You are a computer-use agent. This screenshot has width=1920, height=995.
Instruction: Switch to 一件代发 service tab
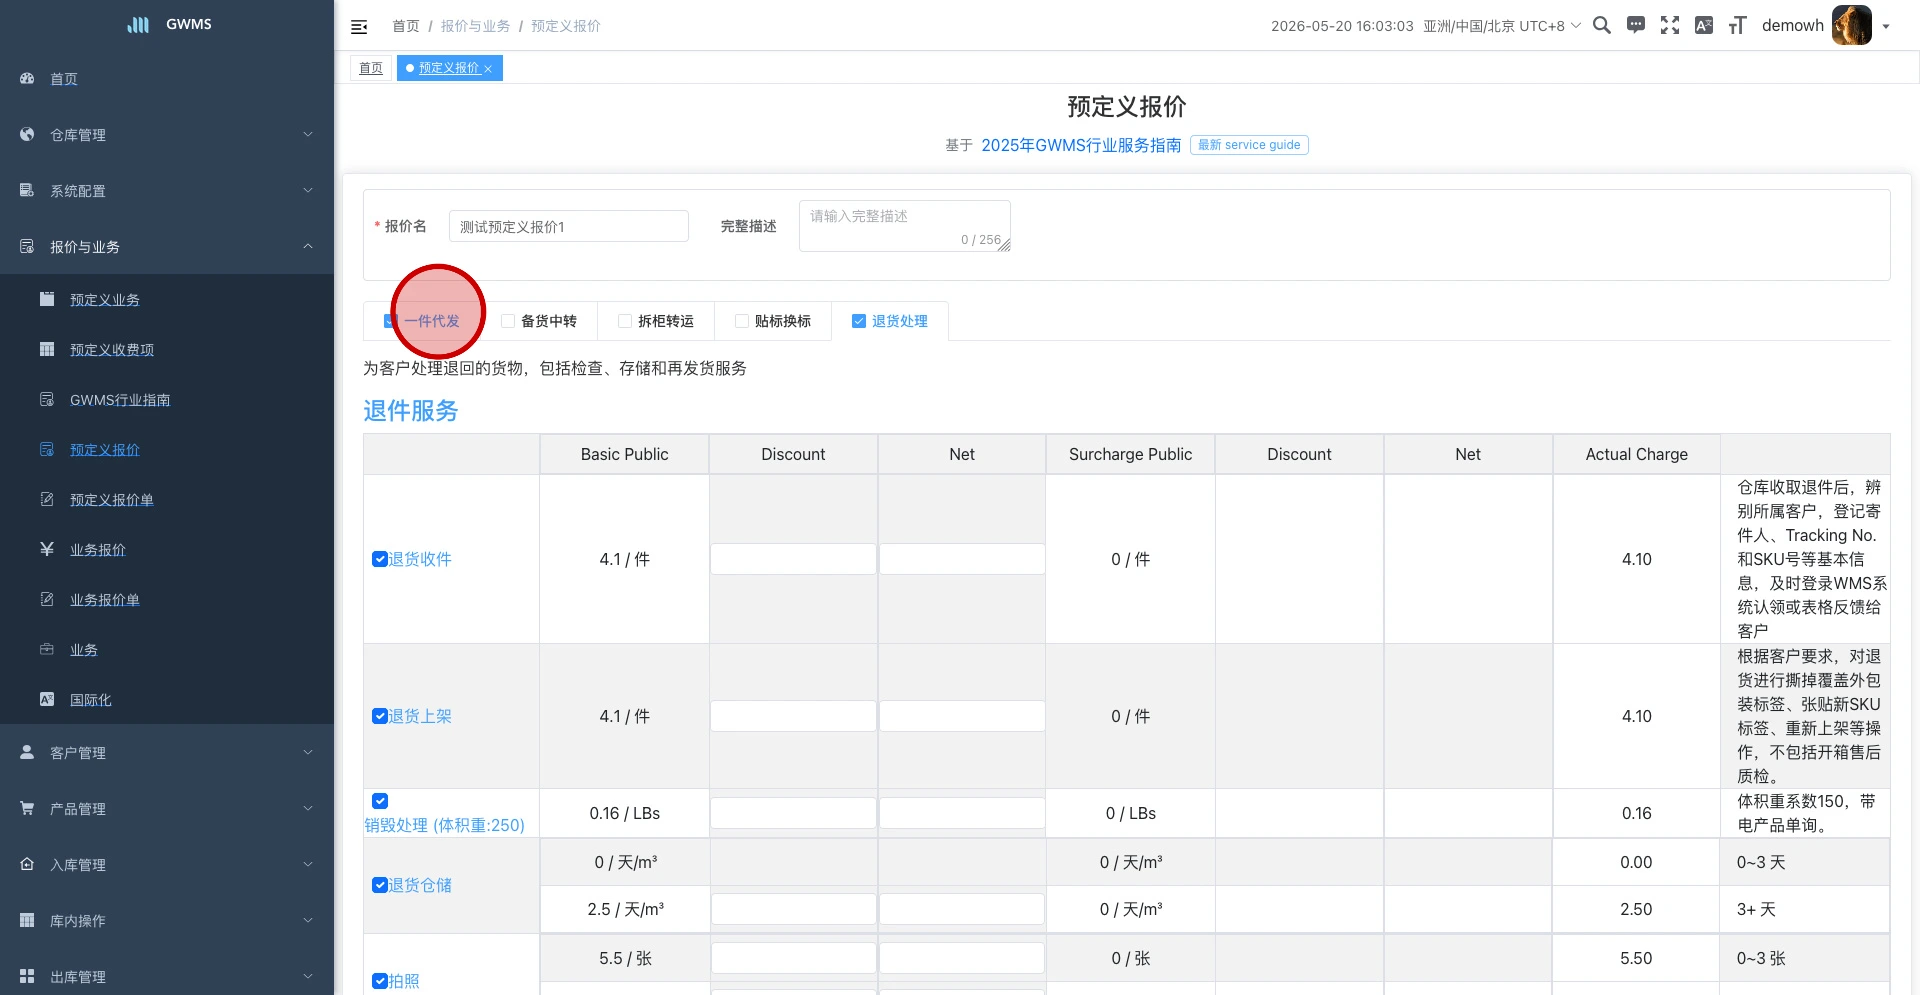pyautogui.click(x=432, y=321)
